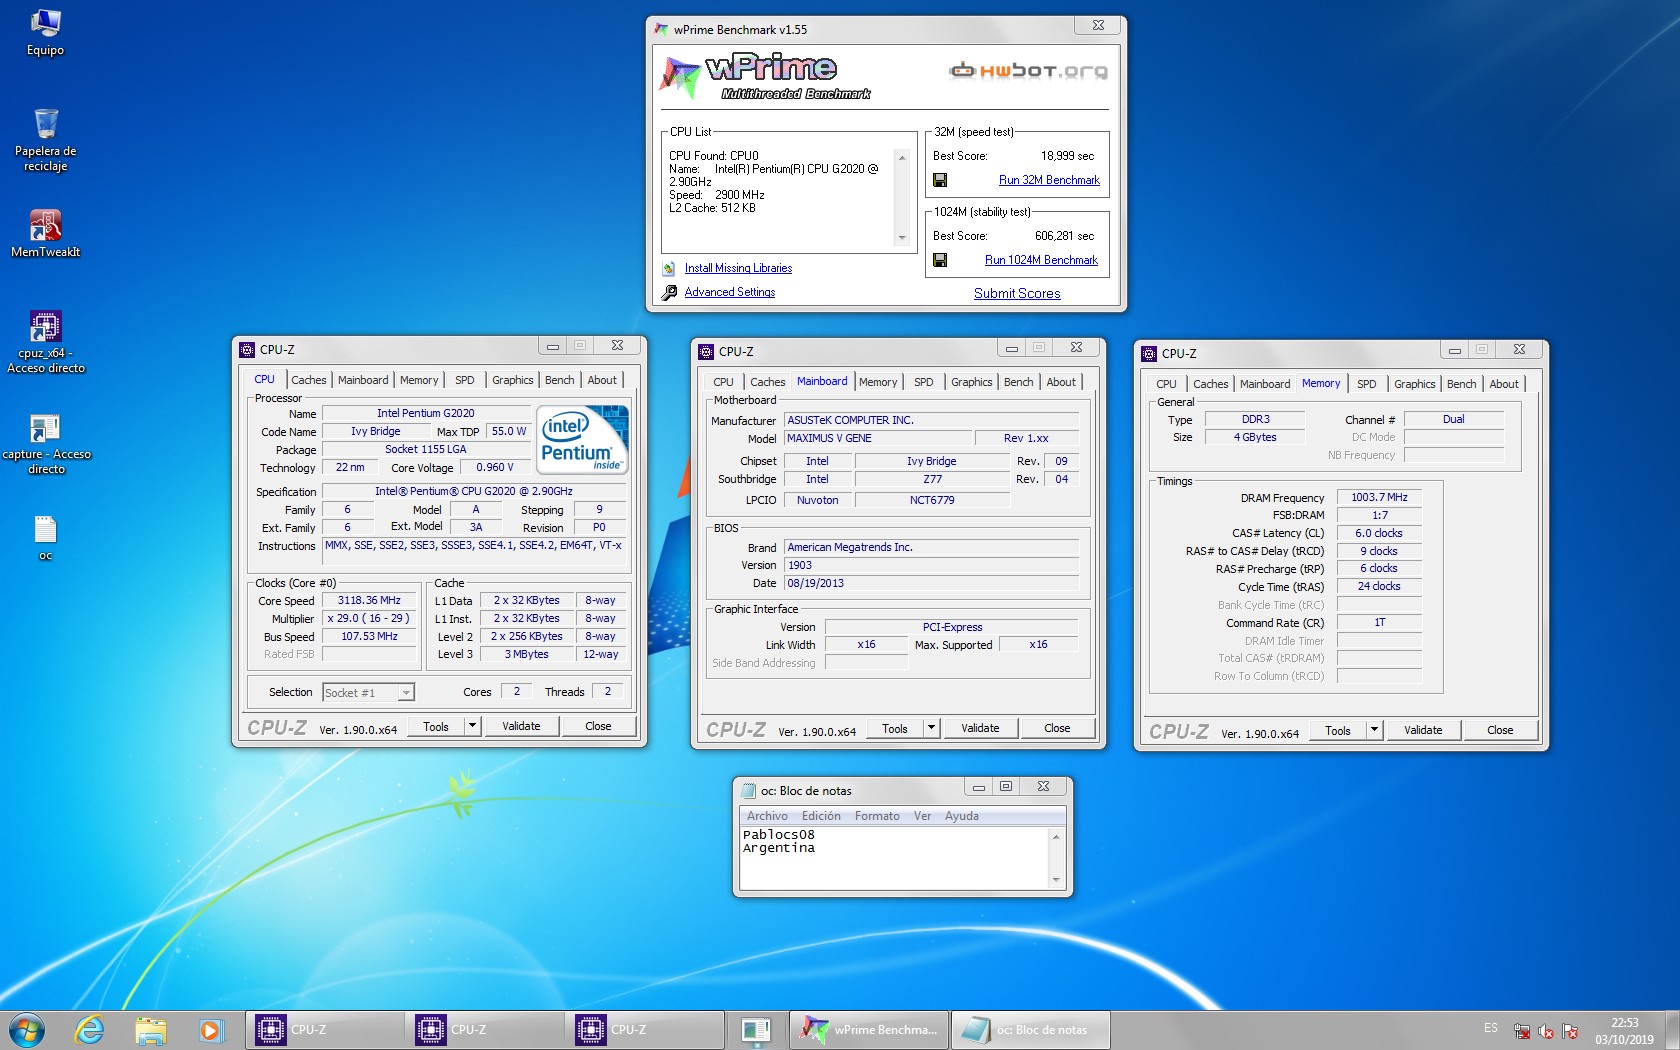Click the save icon for 1024M score
Viewport: 1680px width, 1050px height.
pos(940,260)
